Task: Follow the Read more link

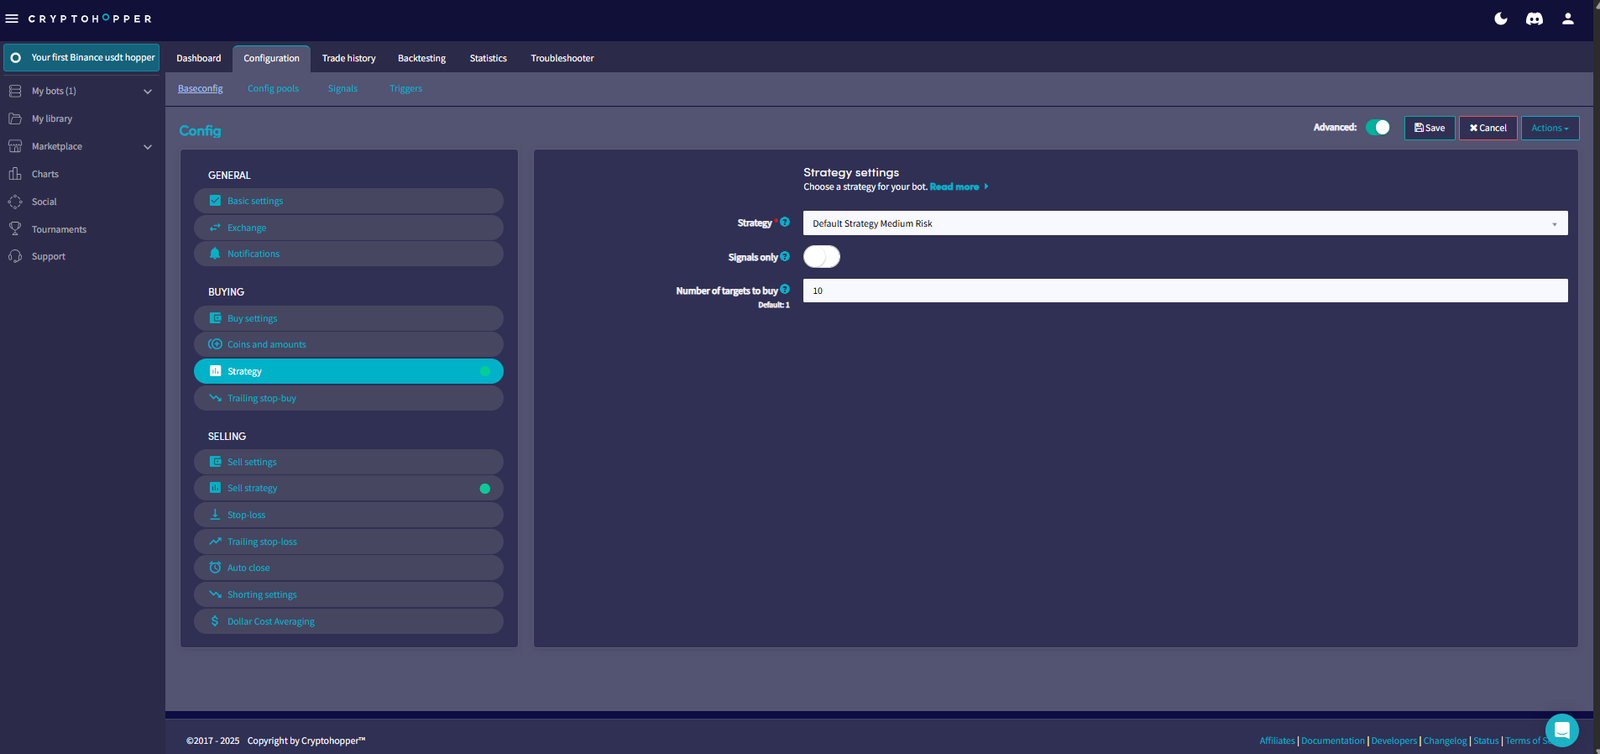Action: point(958,187)
